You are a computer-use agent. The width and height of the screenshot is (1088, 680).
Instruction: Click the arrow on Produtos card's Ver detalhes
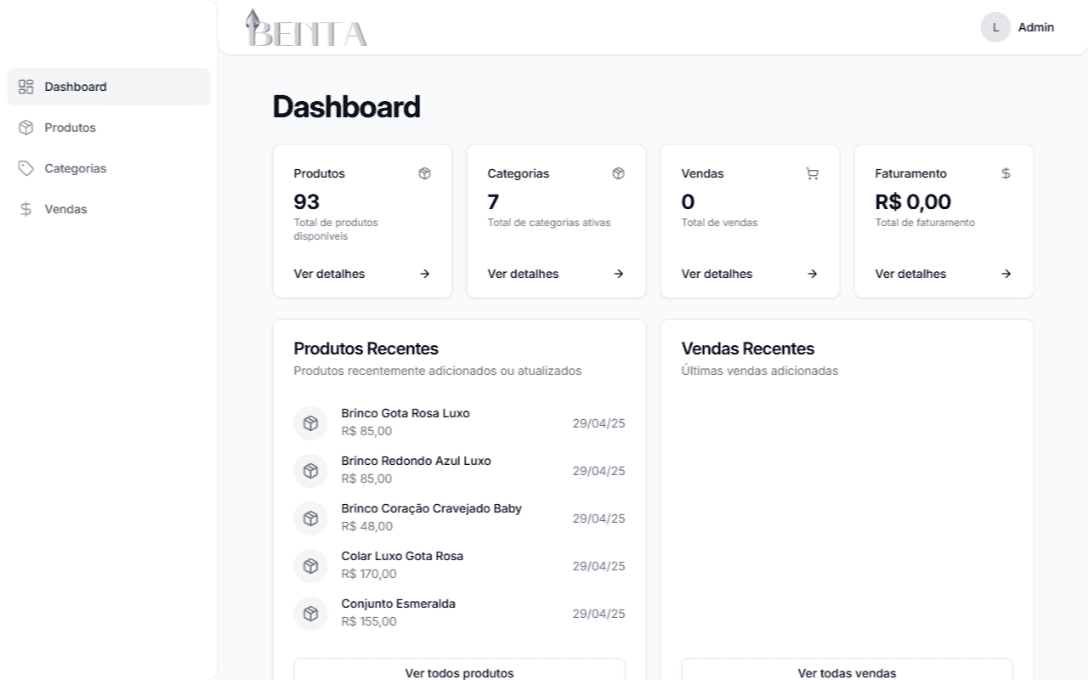[x=424, y=274]
